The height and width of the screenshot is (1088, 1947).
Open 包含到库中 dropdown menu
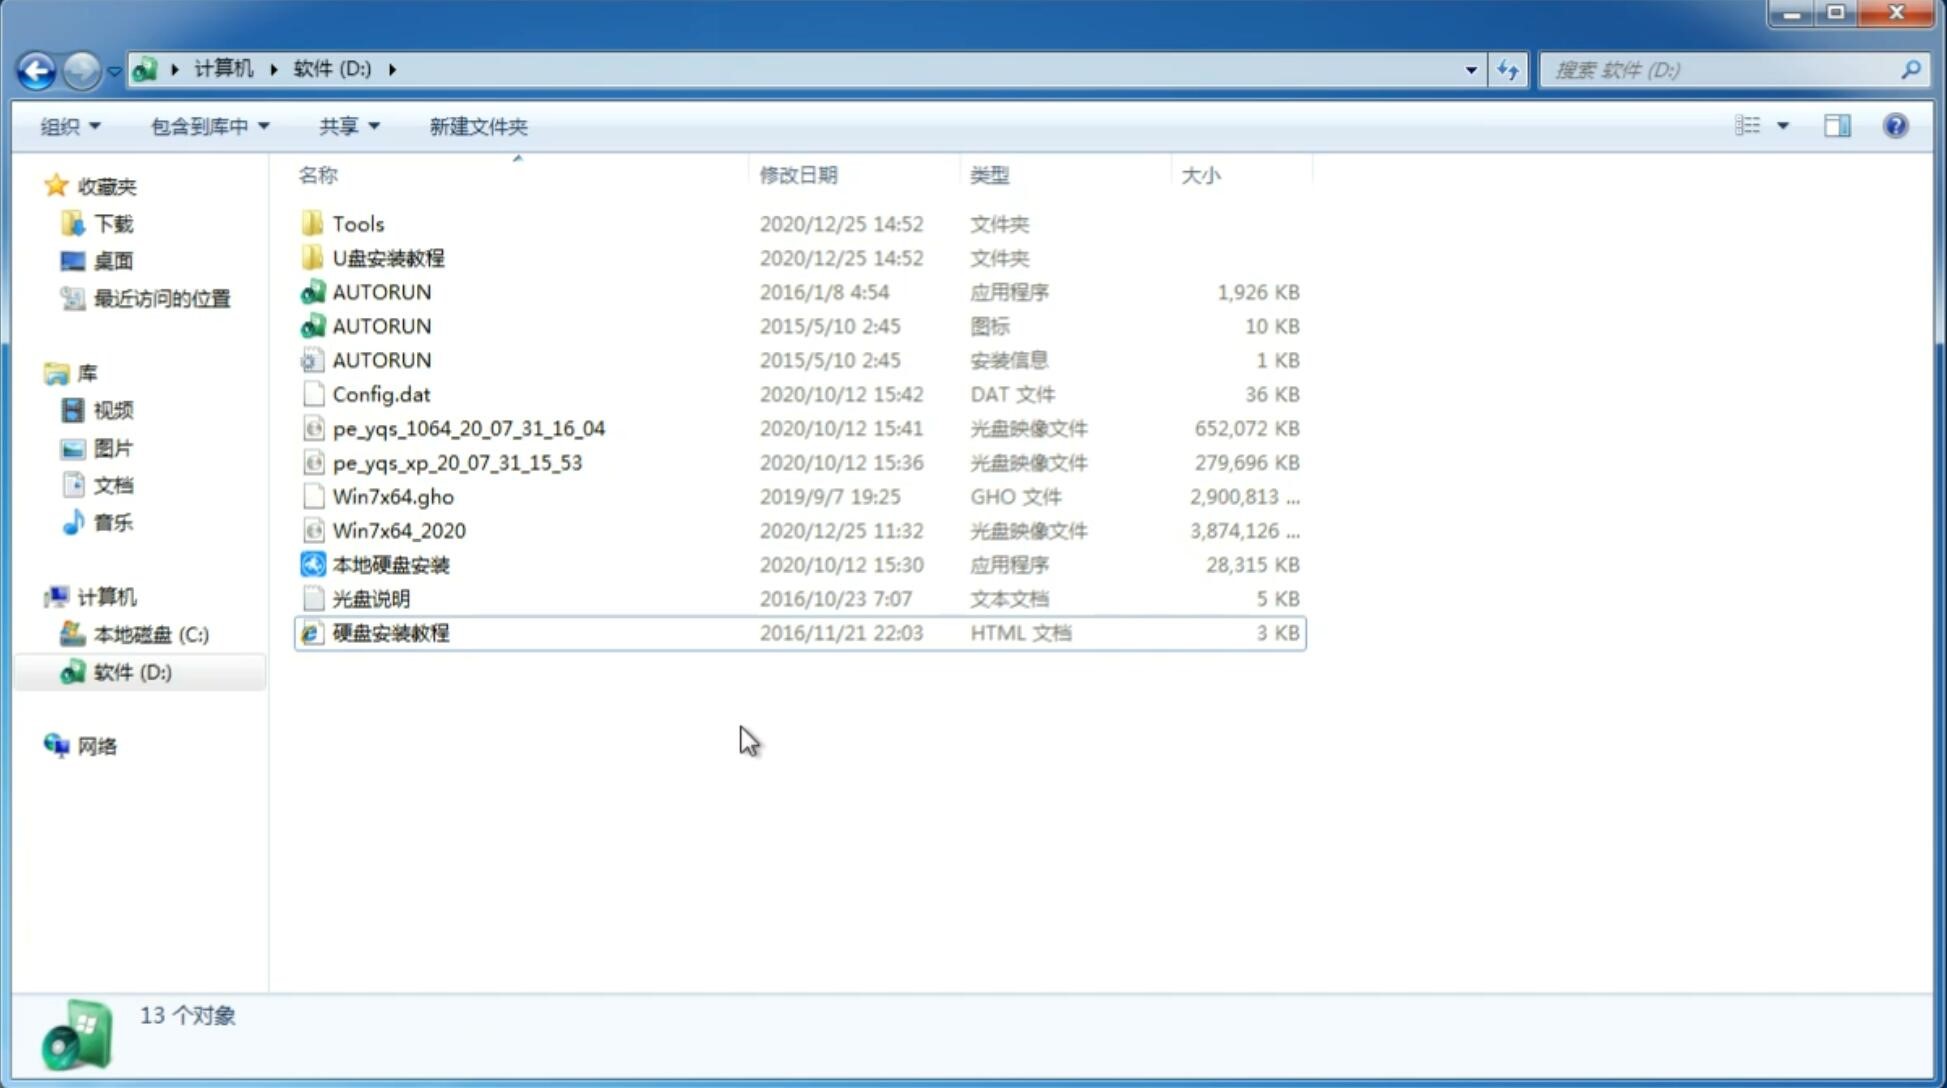(x=207, y=126)
